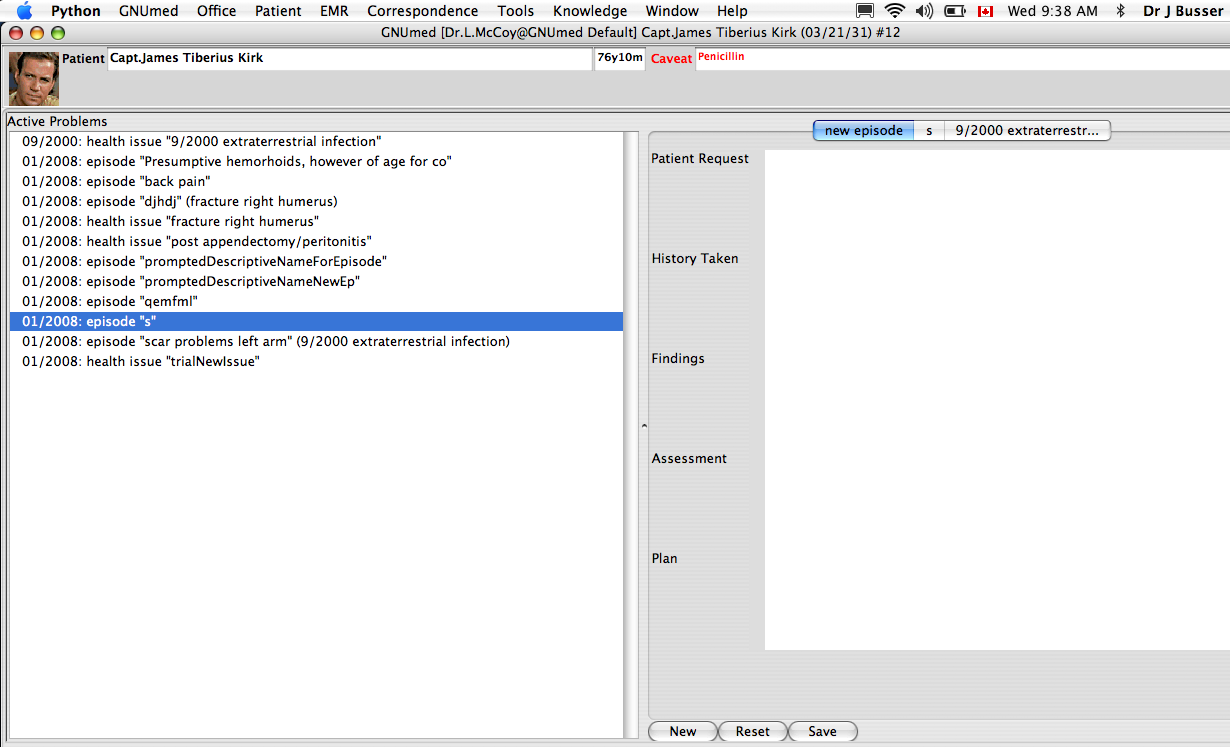The width and height of the screenshot is (1230, 747).
Task: Click the Bluetooth status icon
Action: (x=1121, y=11)
